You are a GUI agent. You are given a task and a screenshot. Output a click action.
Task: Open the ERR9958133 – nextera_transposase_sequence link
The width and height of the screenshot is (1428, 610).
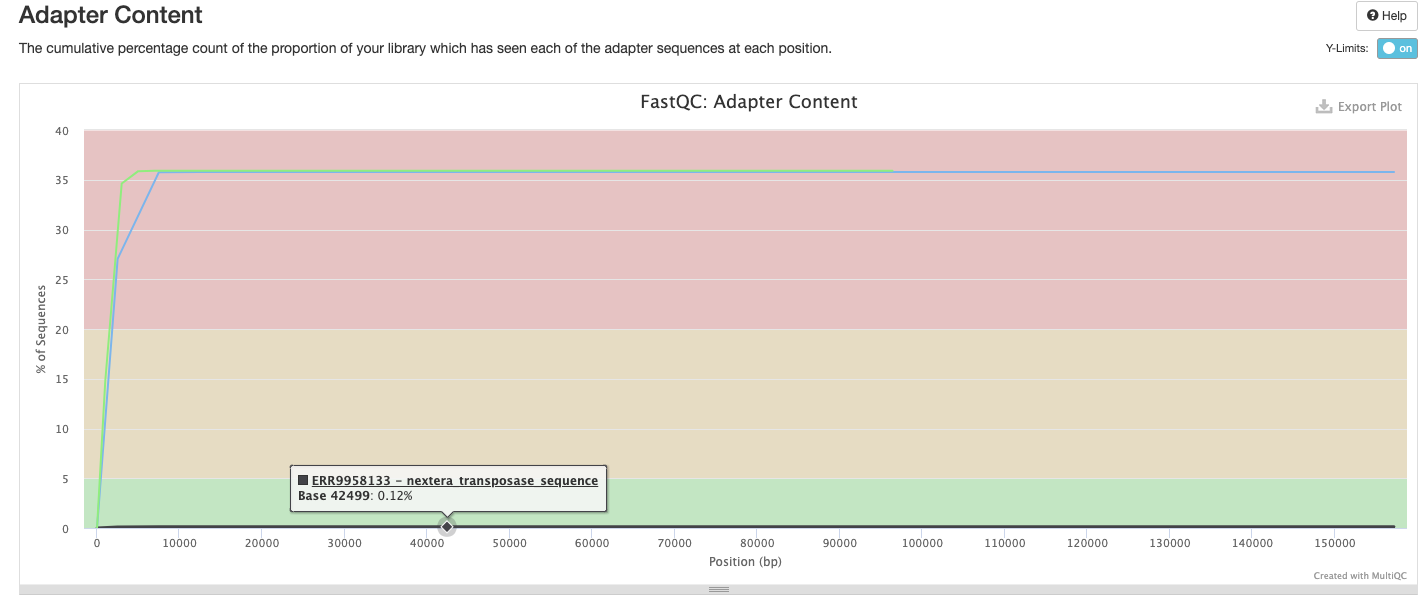click(454, 480)
